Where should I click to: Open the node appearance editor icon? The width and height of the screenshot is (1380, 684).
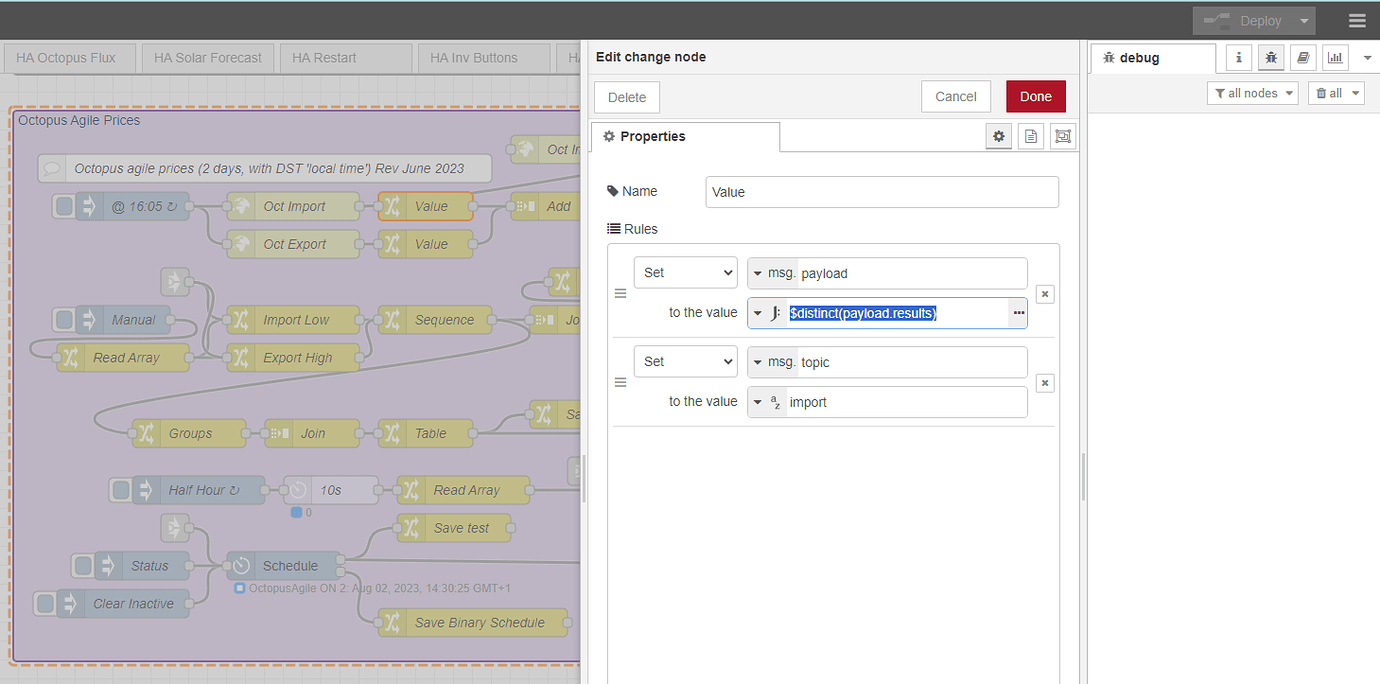1062,136
